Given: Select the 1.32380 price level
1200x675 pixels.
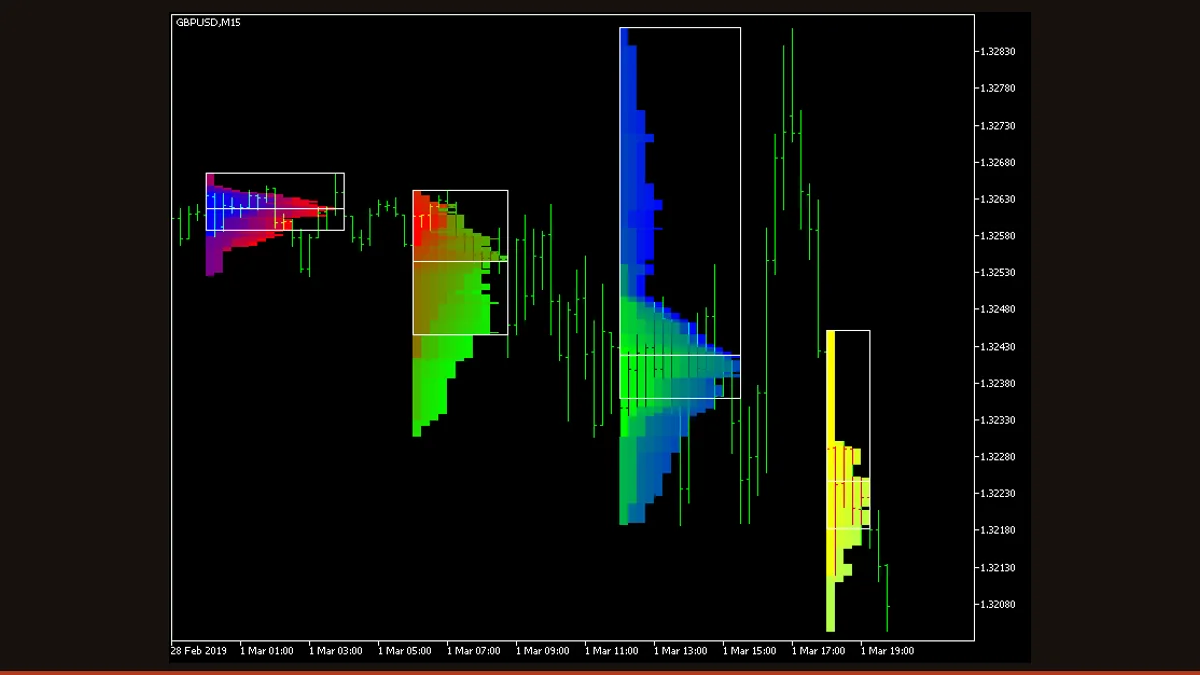Looking at the screenshot, I should tap(997, 384).
